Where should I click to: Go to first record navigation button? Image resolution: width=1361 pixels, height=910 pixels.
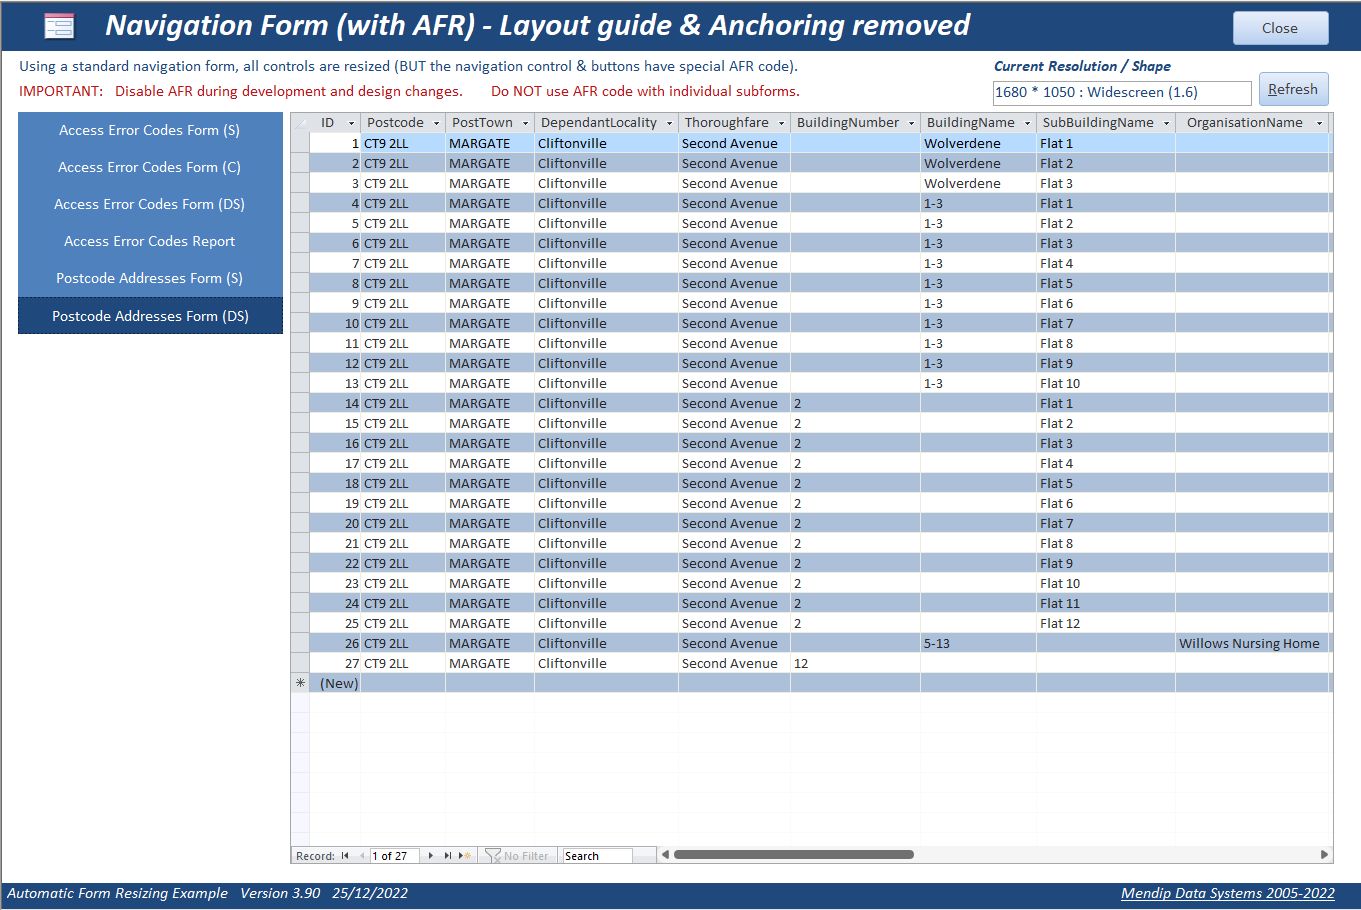click(345, 856)
